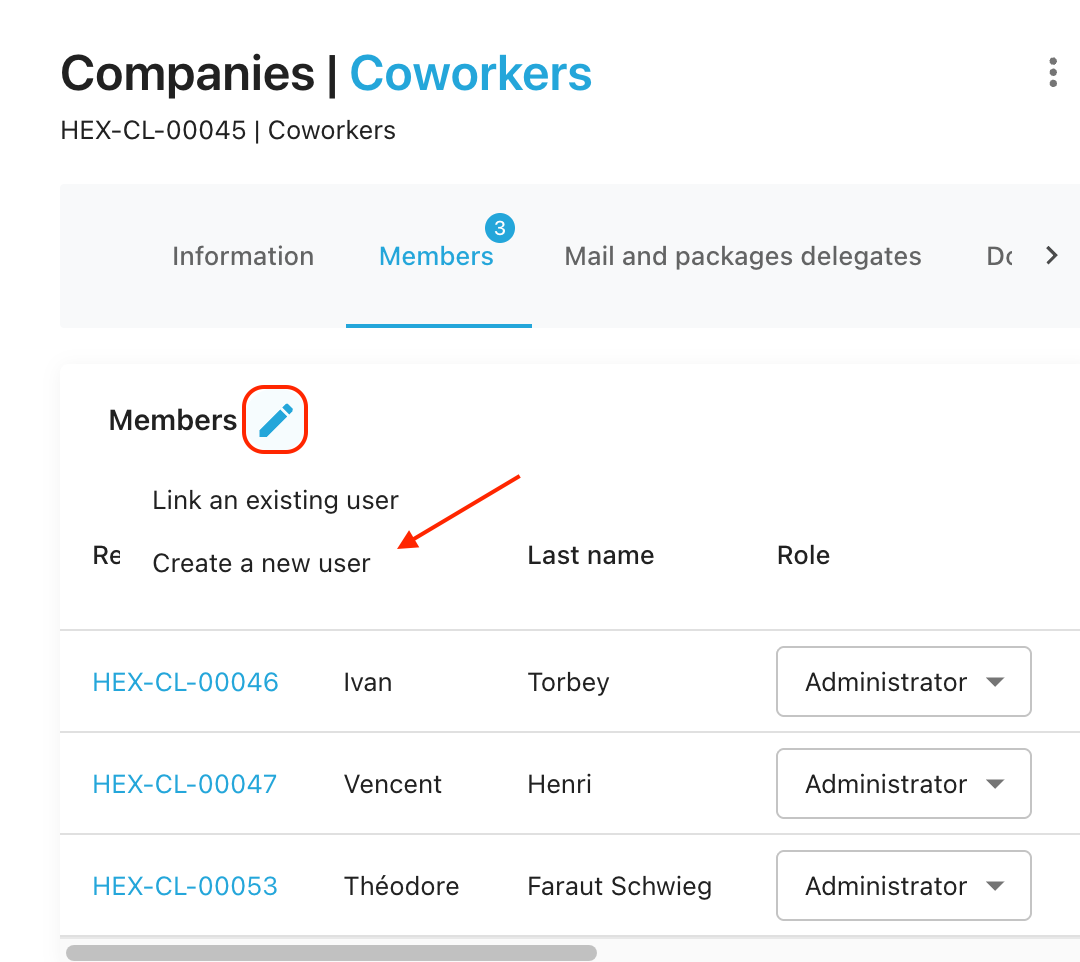This screenshot has width=1080, height=962.
Task: Open the three-dot options menu
Action: 1052,73
